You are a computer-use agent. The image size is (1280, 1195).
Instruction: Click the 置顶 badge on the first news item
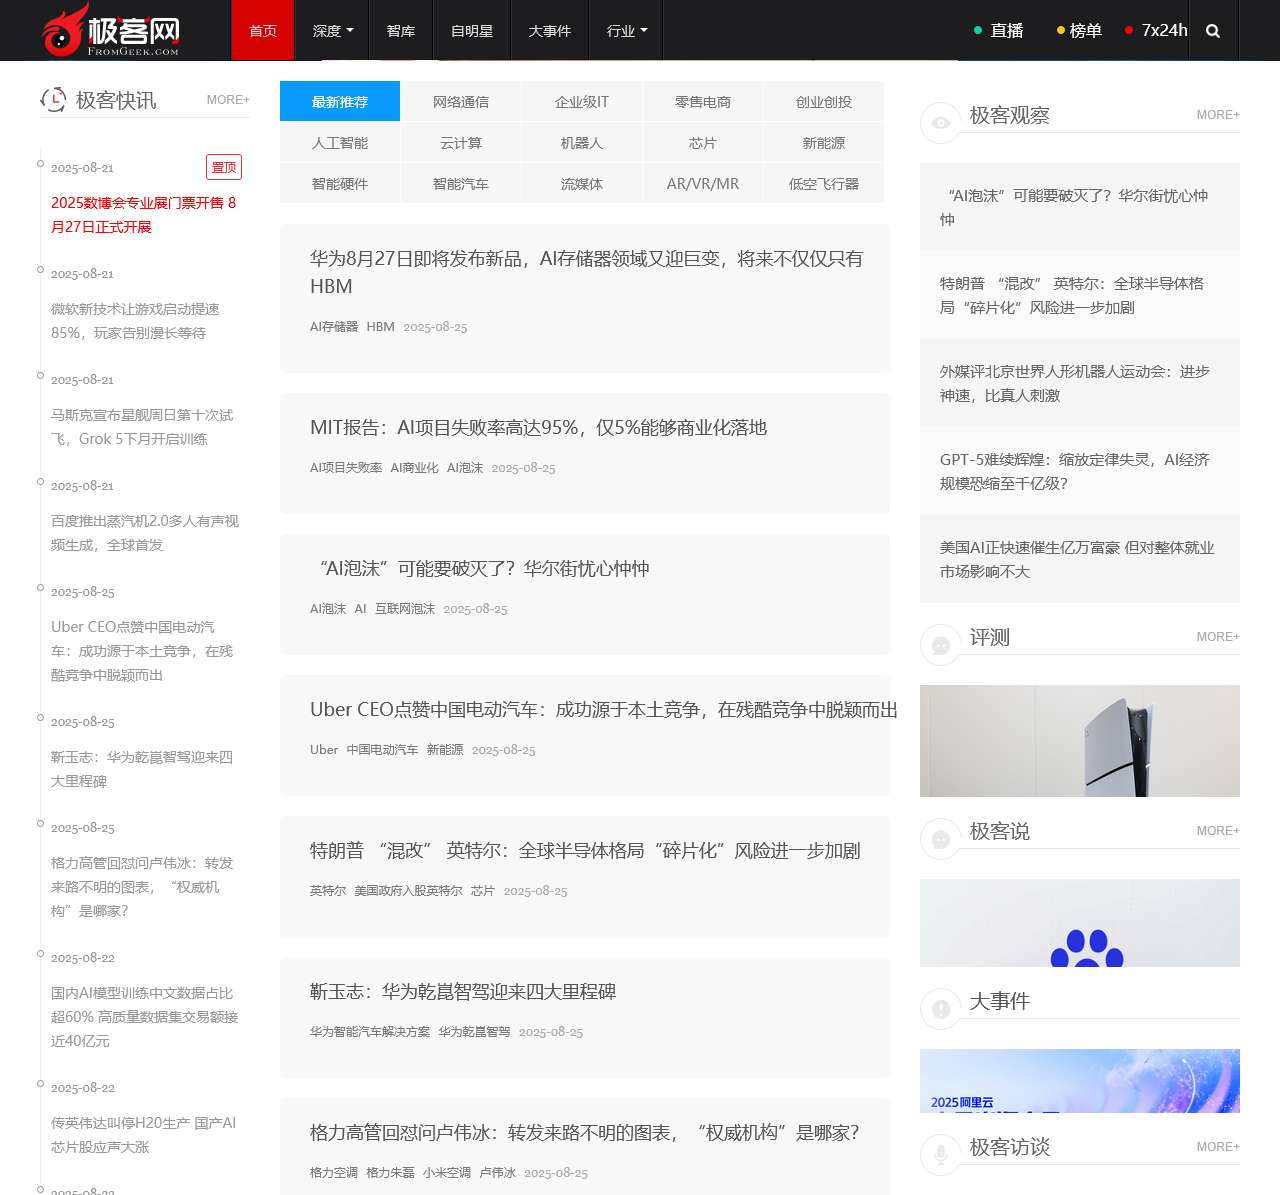(x=224, y=167)
